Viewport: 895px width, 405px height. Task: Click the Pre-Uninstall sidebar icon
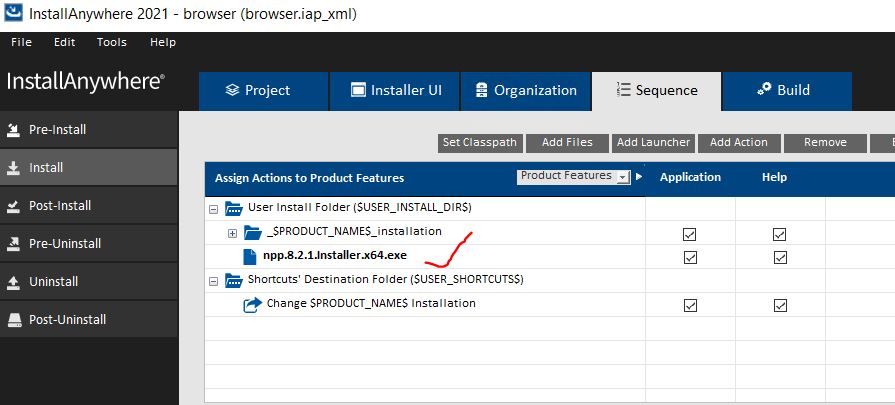14,244
